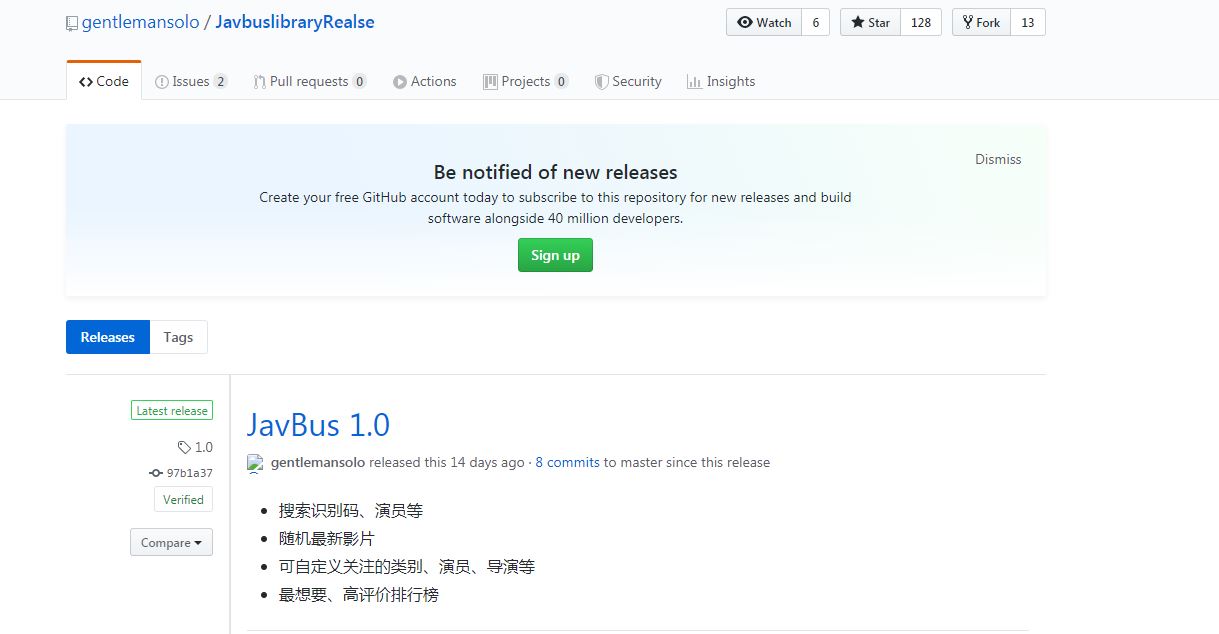Screen dimensions: 1219x634
Task: Click the release note 搜索识别码、演员等
Action: coord(351,511)
